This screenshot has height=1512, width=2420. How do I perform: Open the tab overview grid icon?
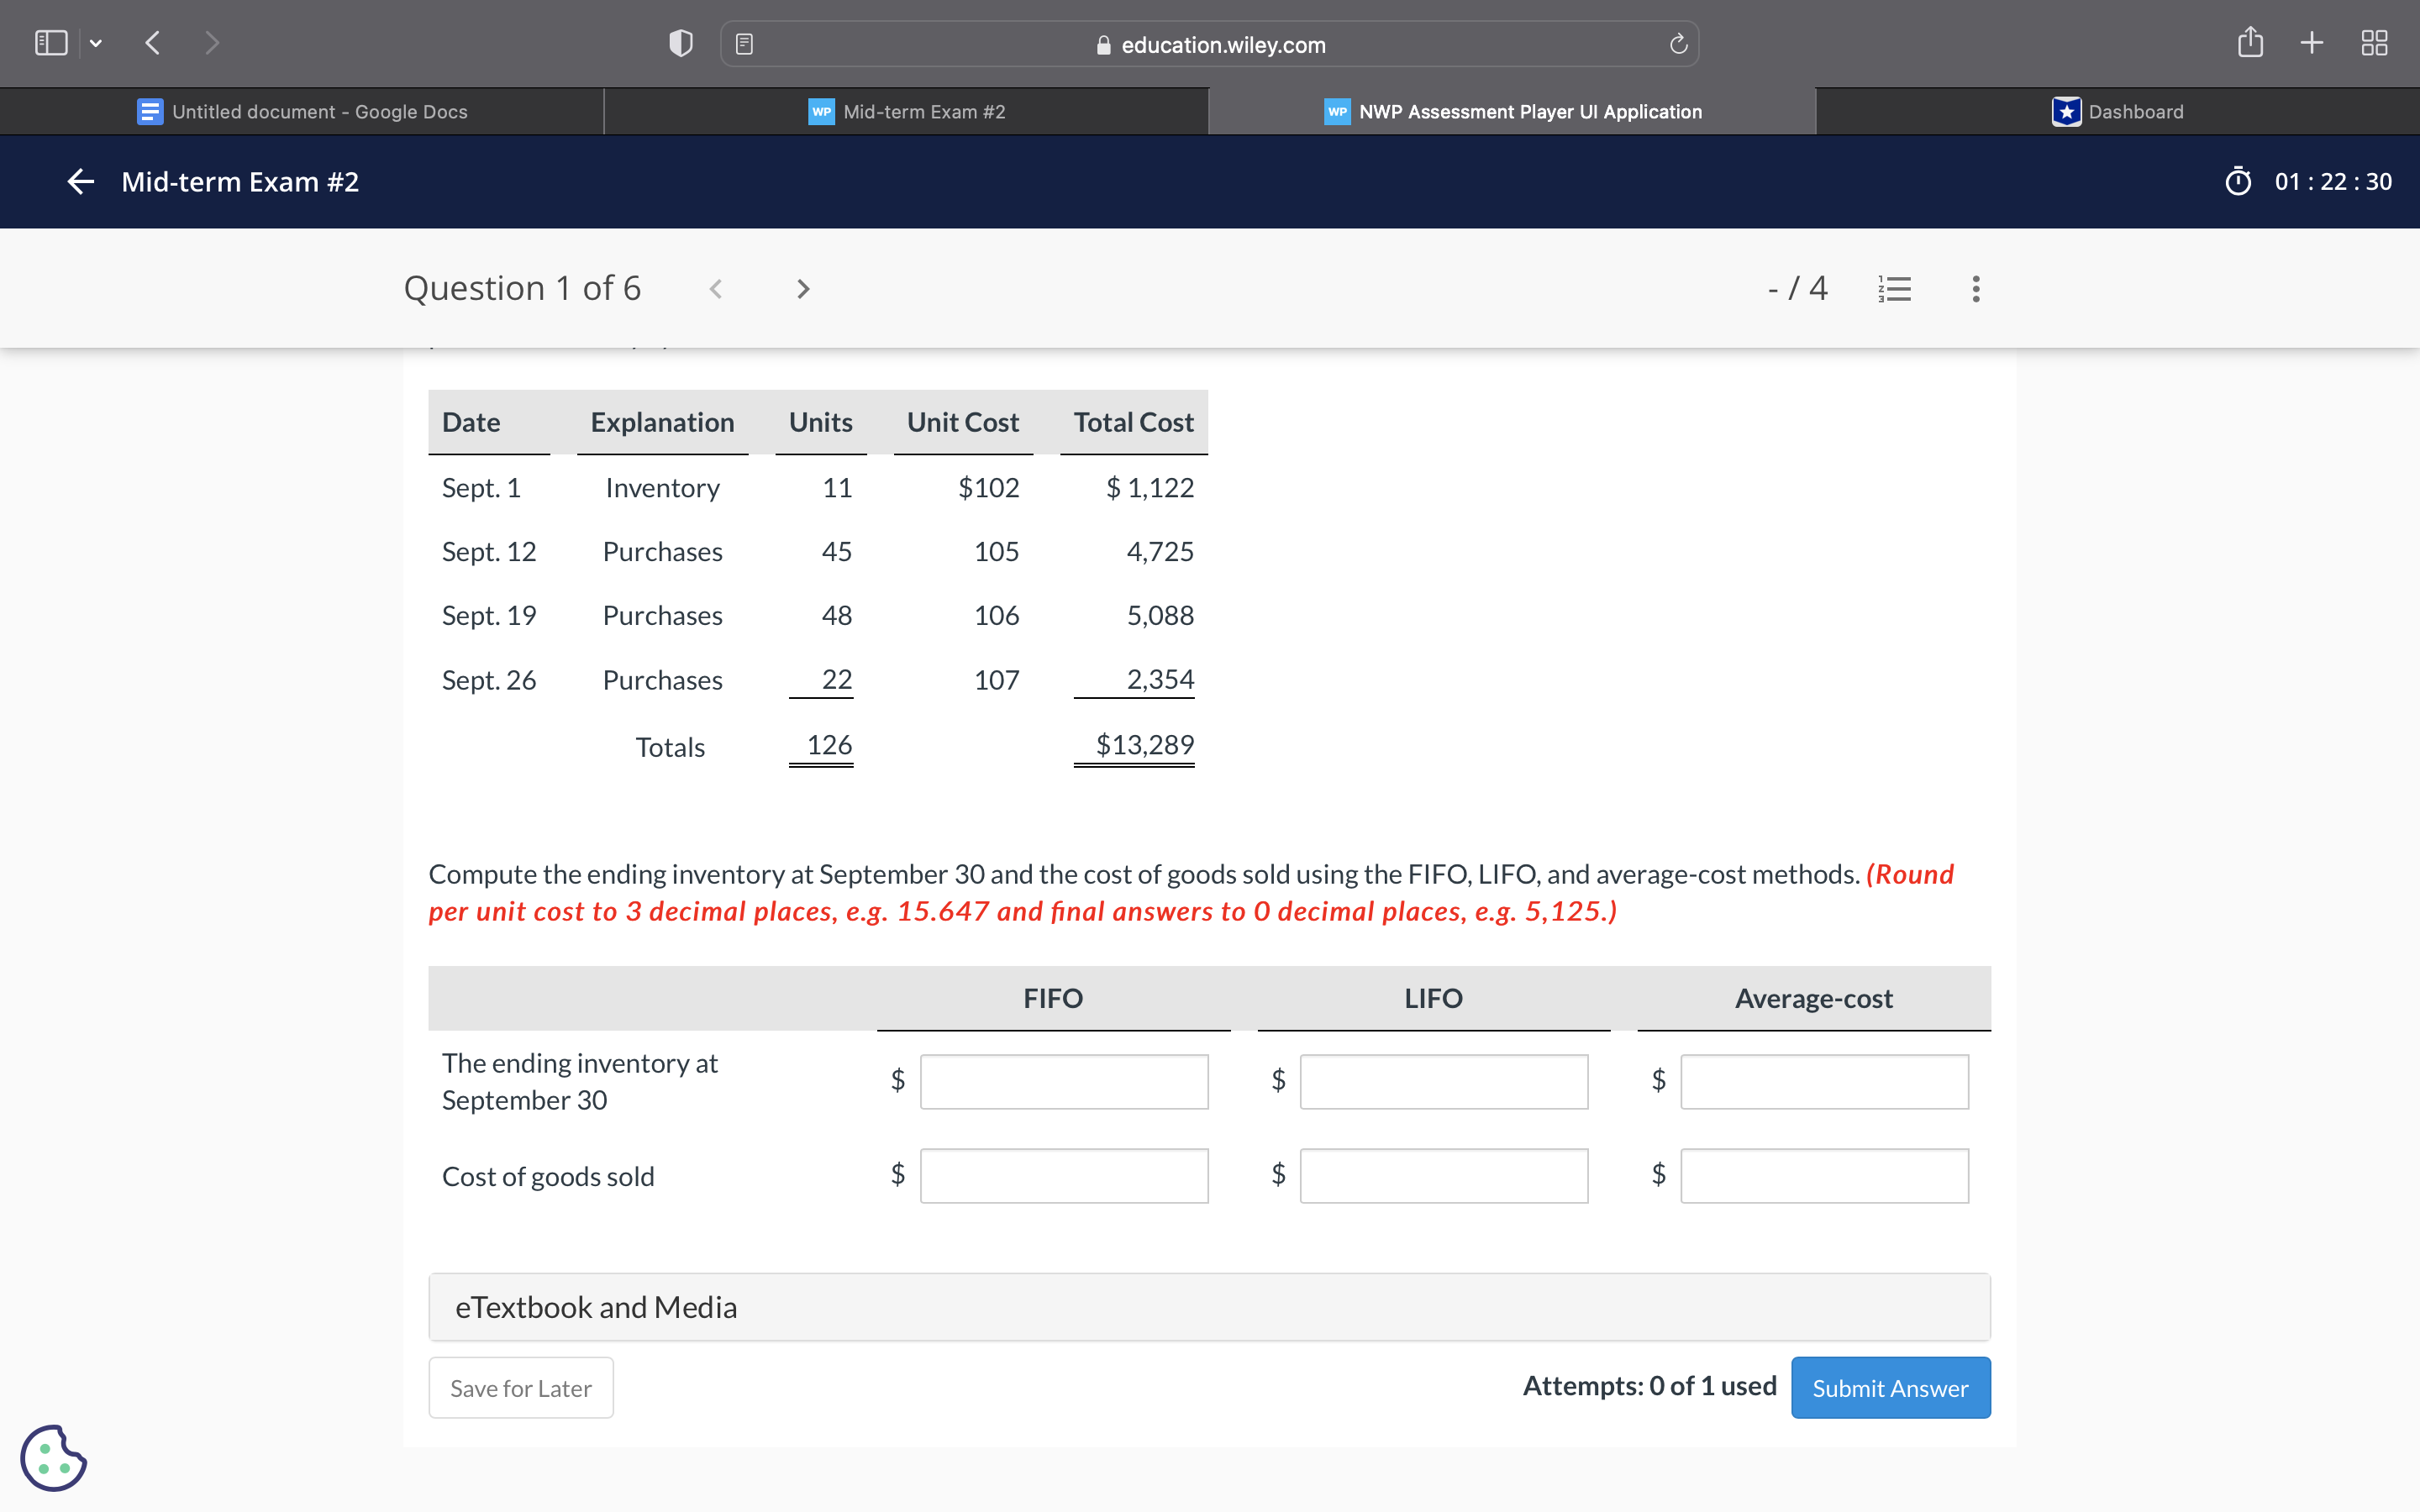2374,43
